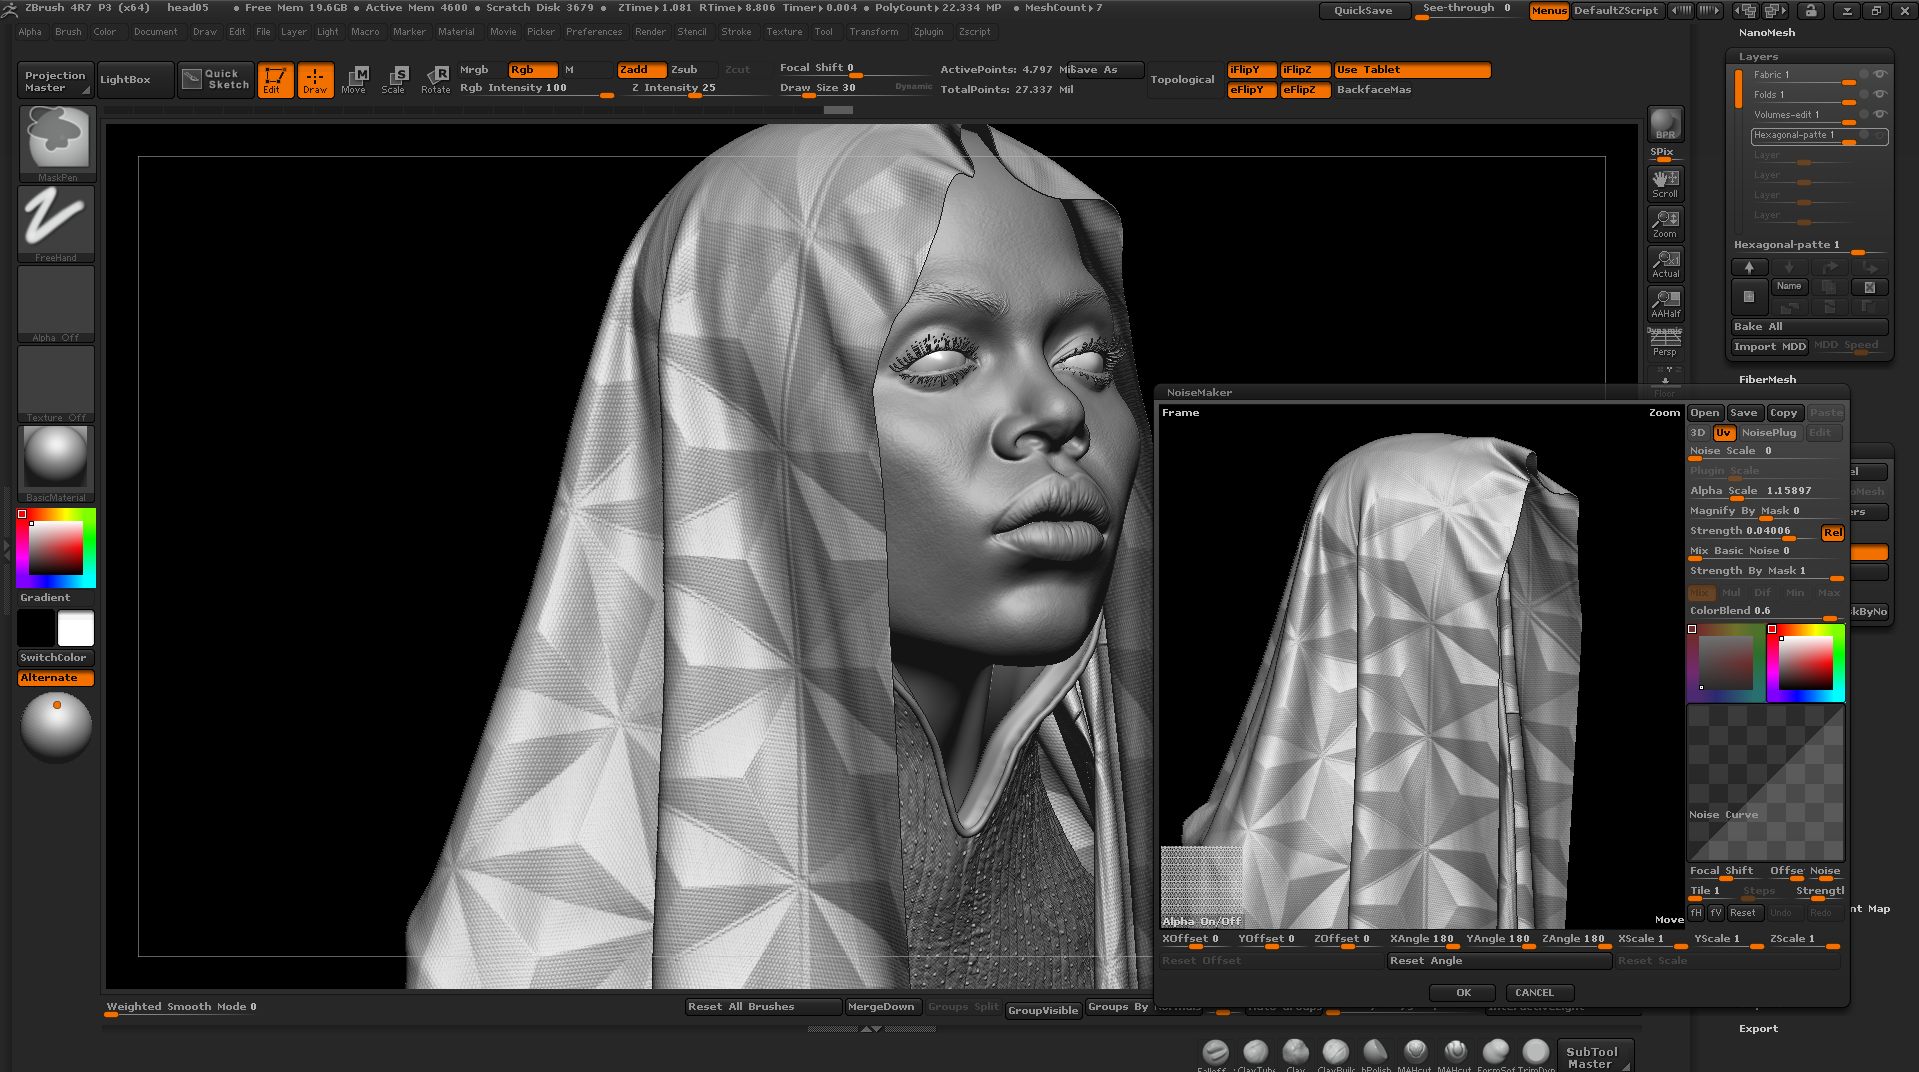Select the FormSoft brush icon
Image resolution: width=1919 pixels, height=1072 pixels.
(x=1496, y=1052)
